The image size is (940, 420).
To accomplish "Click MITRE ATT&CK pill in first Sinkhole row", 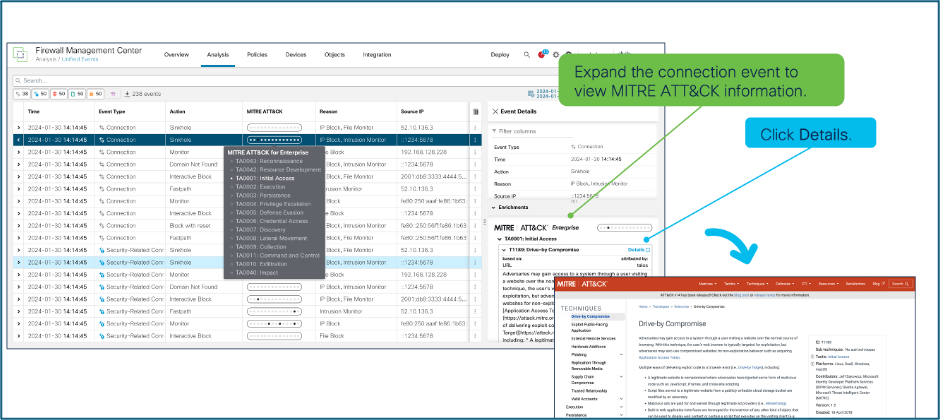I will click(x=274, y=128).
